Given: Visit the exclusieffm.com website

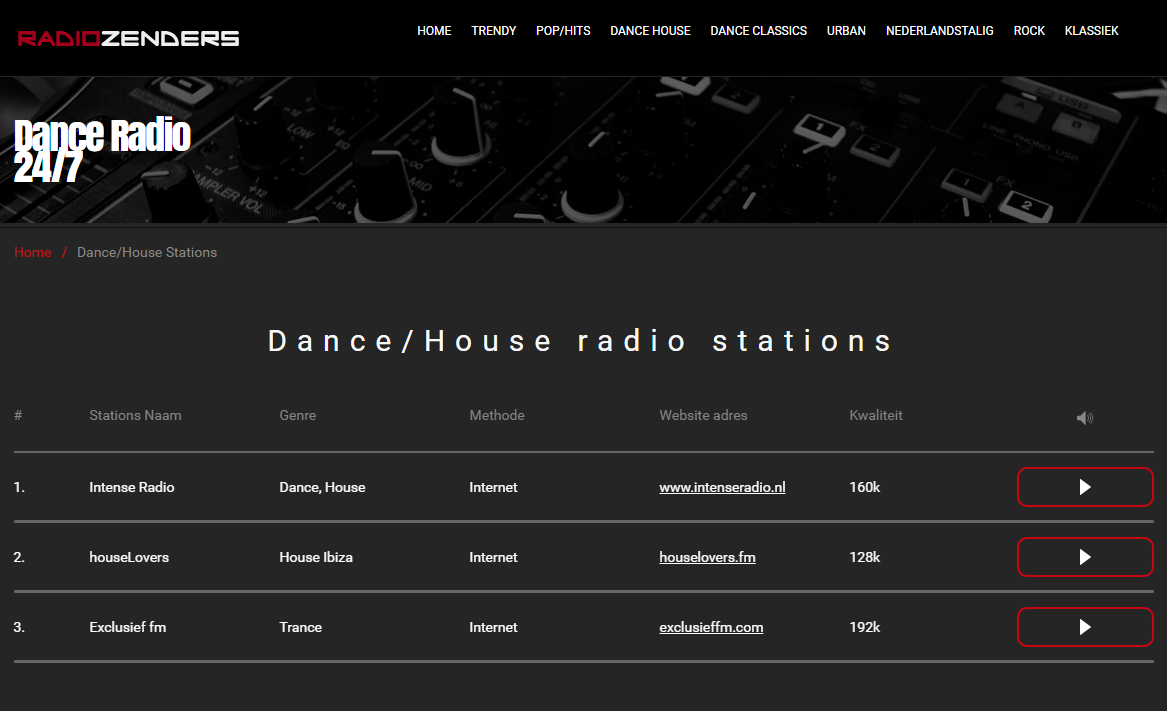Looking at the screenshot, I should 711,627.
